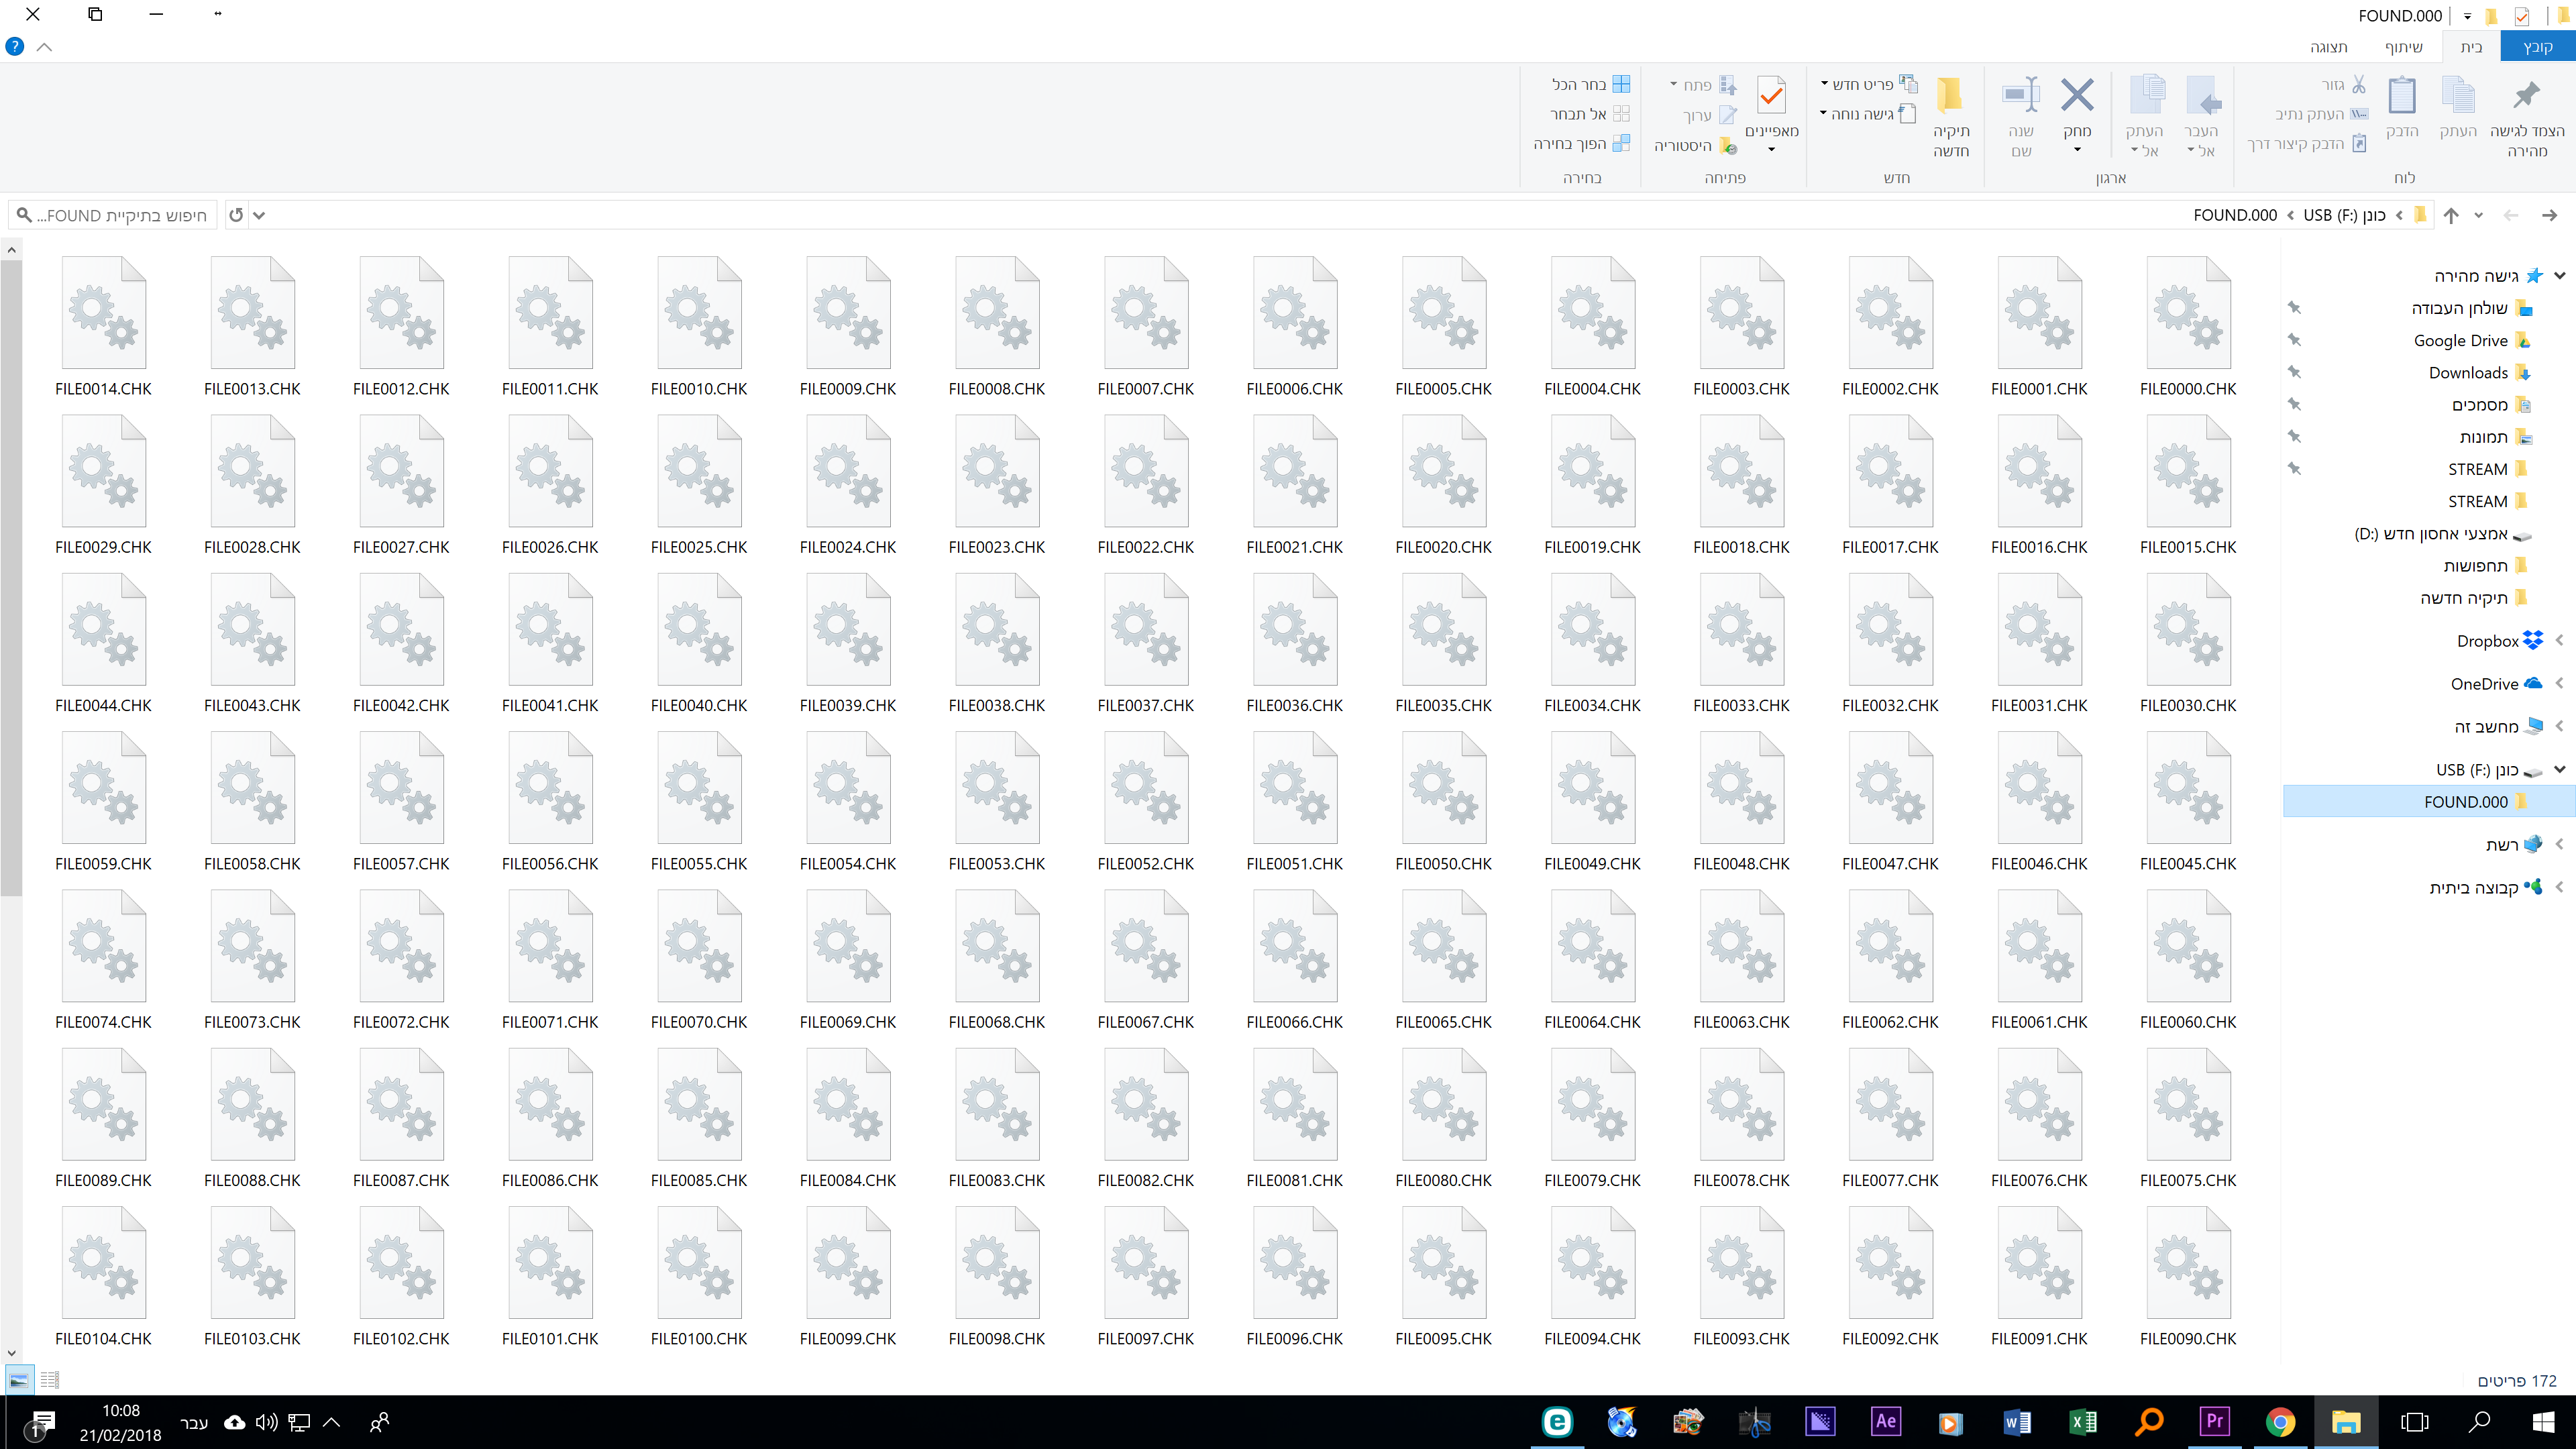Collapse the USB (F:) drive node

(2560, 770)
